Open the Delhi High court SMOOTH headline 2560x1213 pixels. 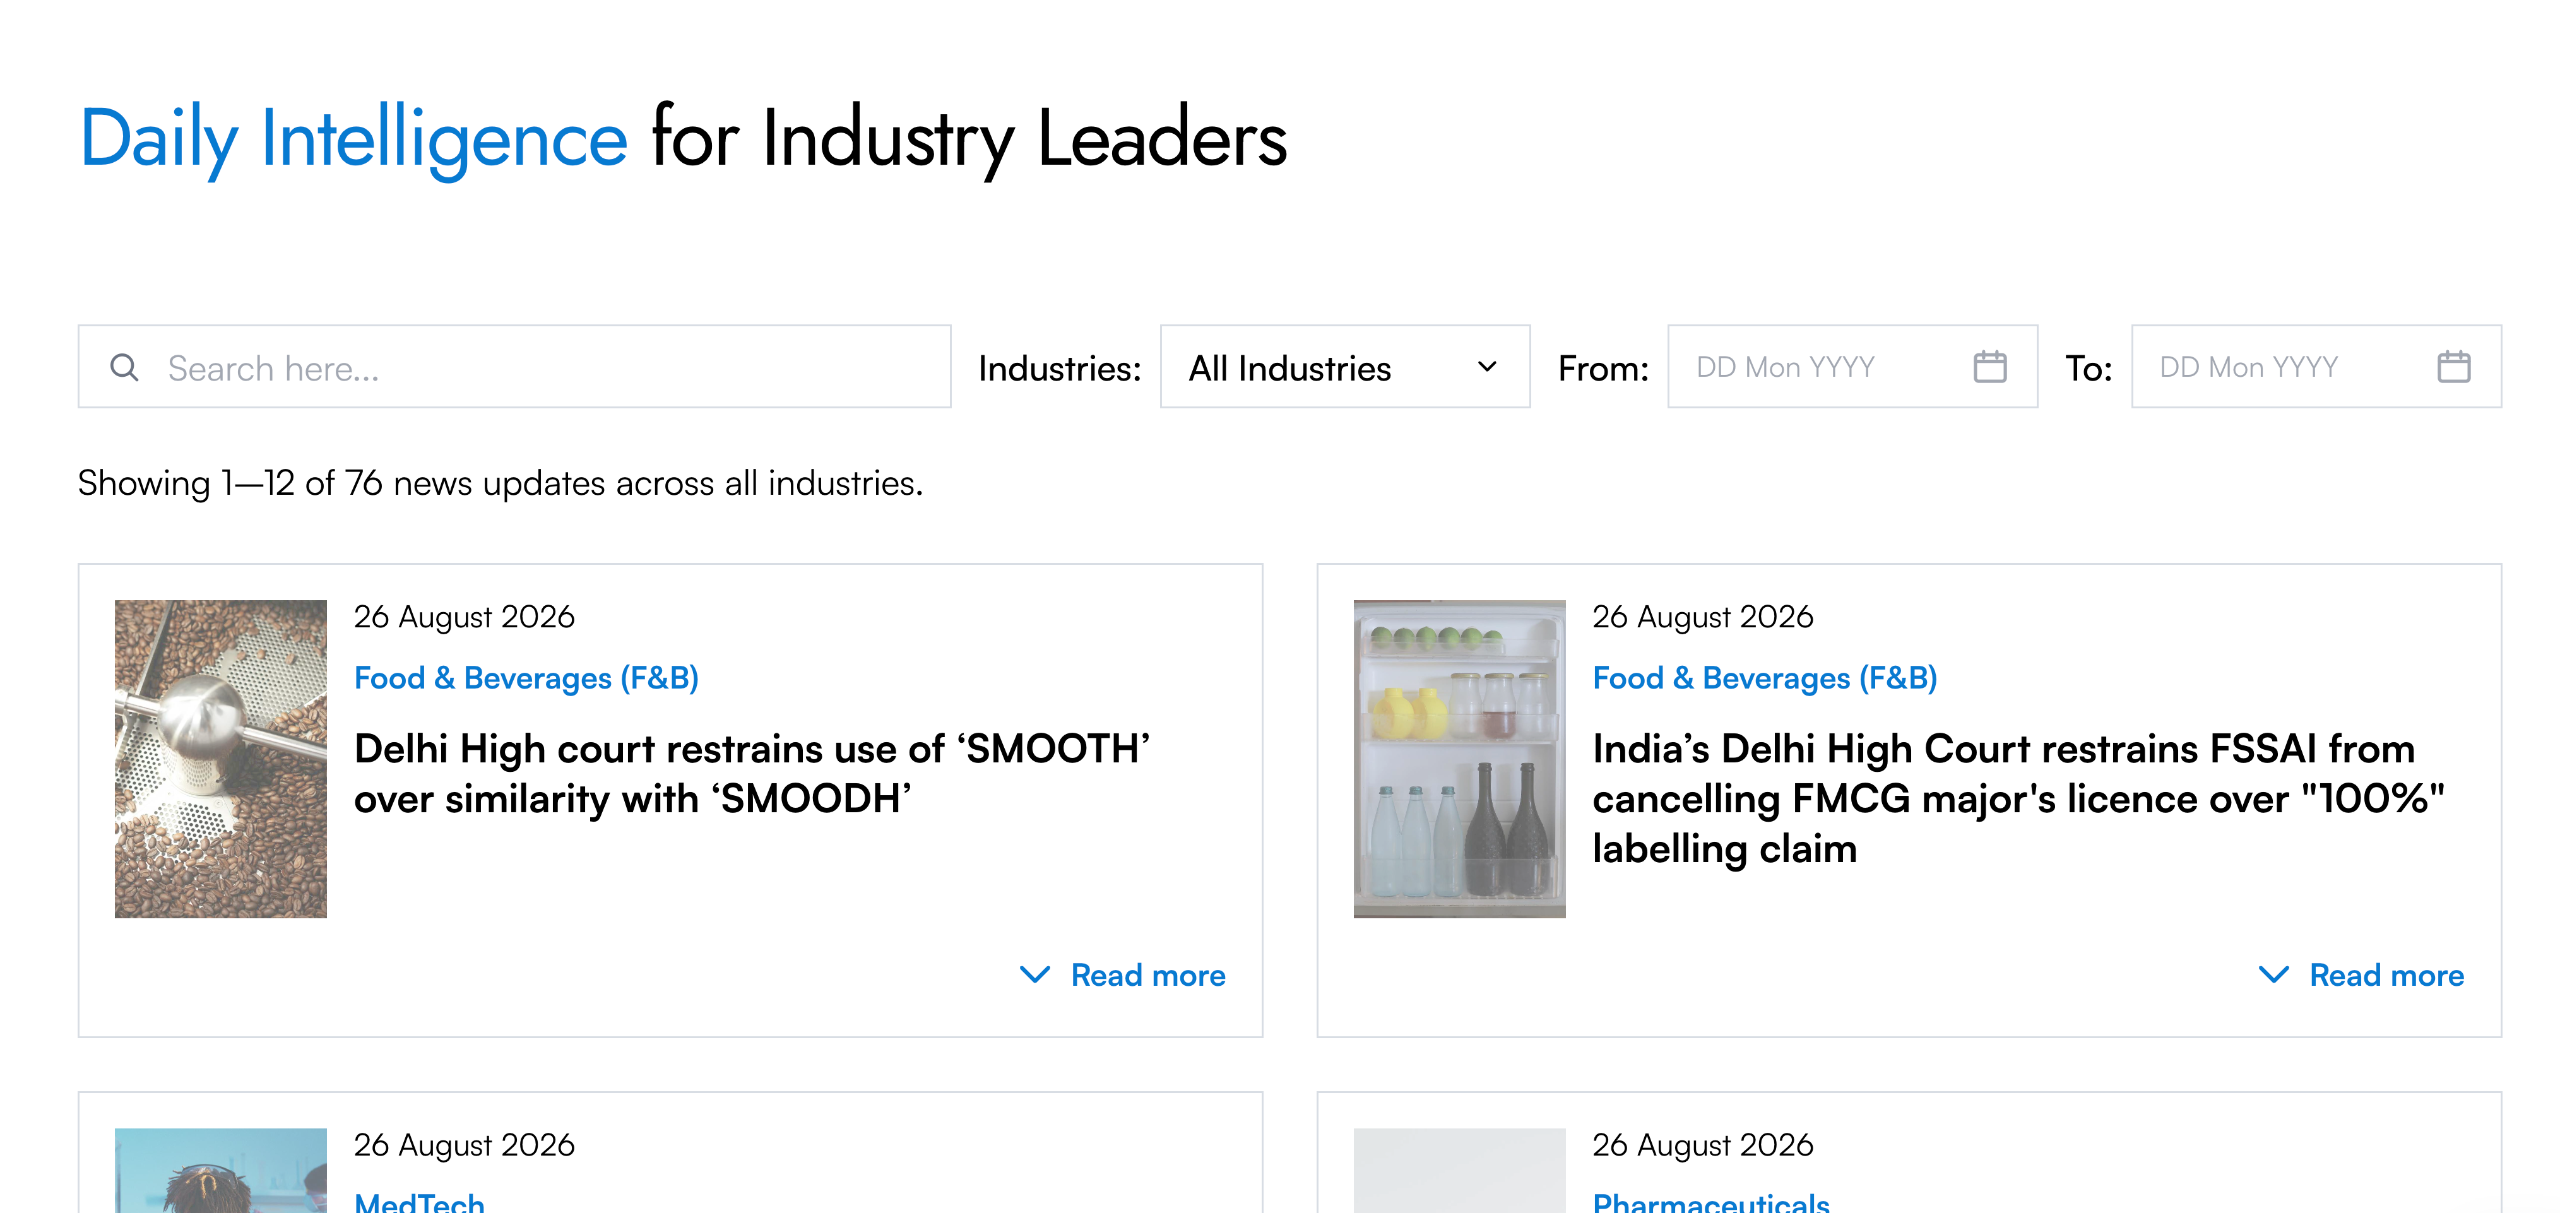(752, 774)
